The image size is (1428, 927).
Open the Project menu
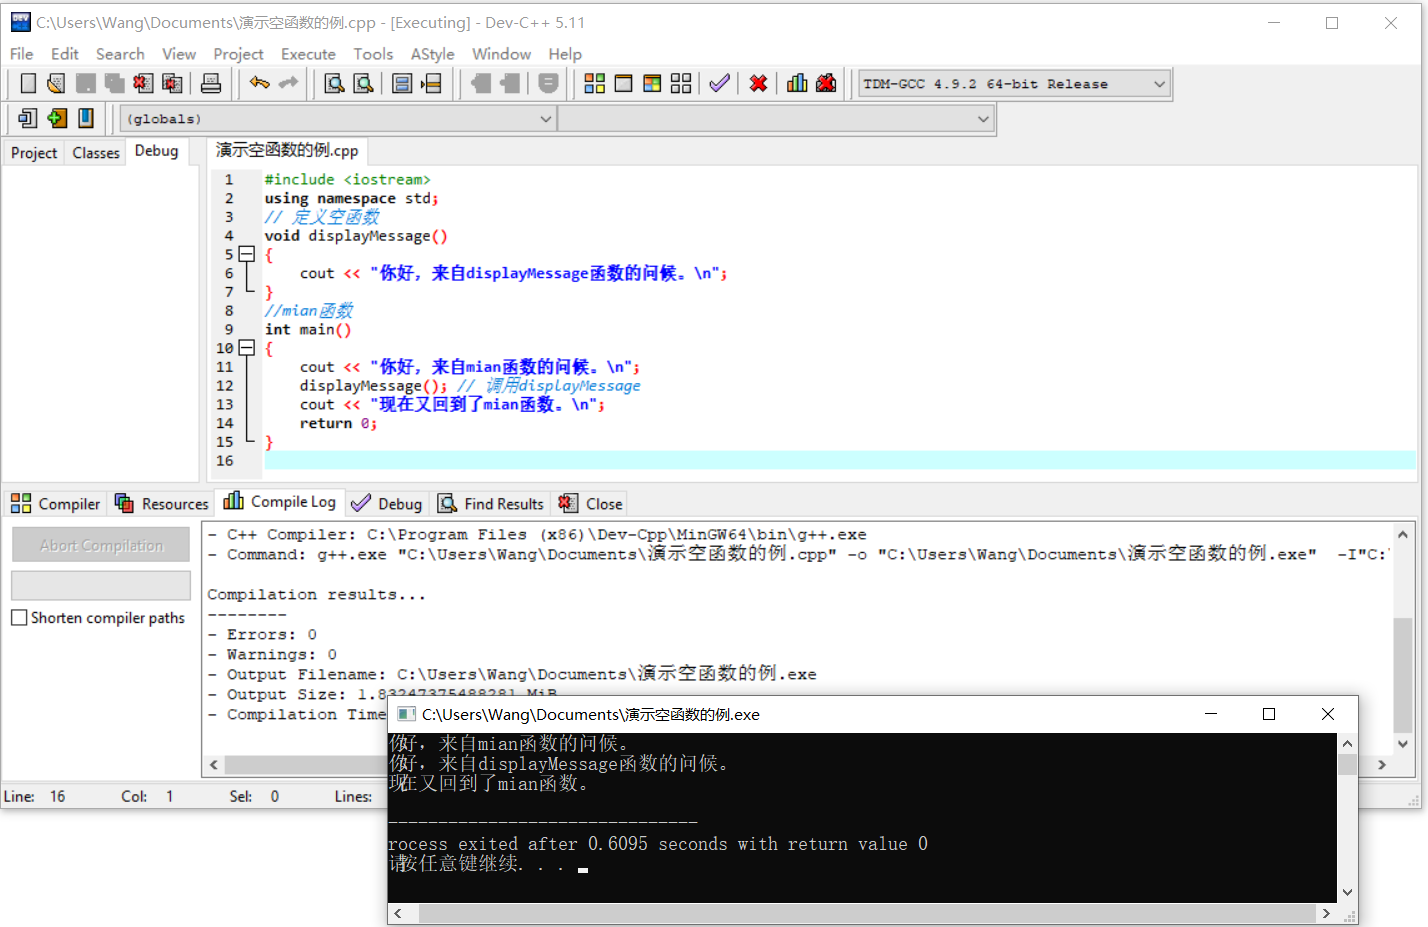(x=238, y=54)
